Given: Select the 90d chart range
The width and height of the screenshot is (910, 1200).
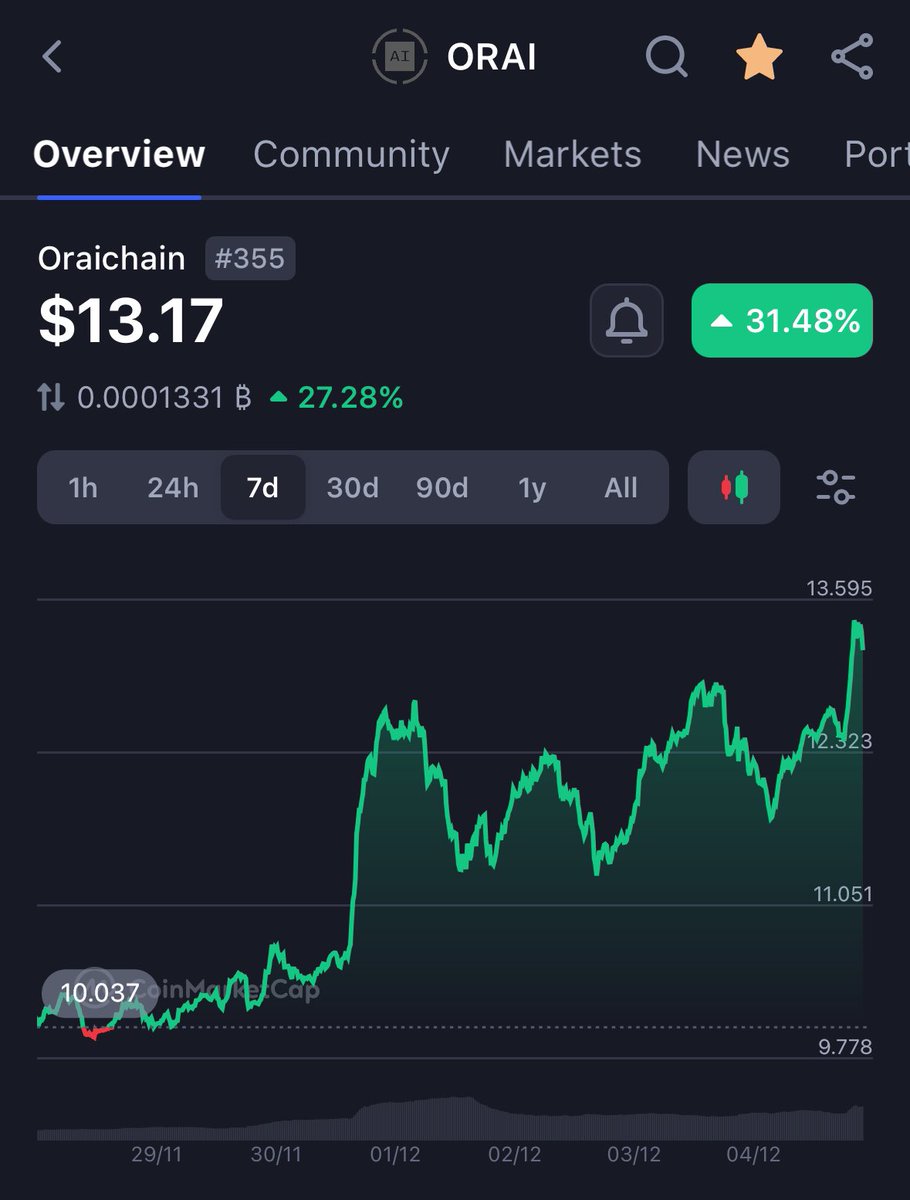Looking at the screenshot, I should [441, 488].
